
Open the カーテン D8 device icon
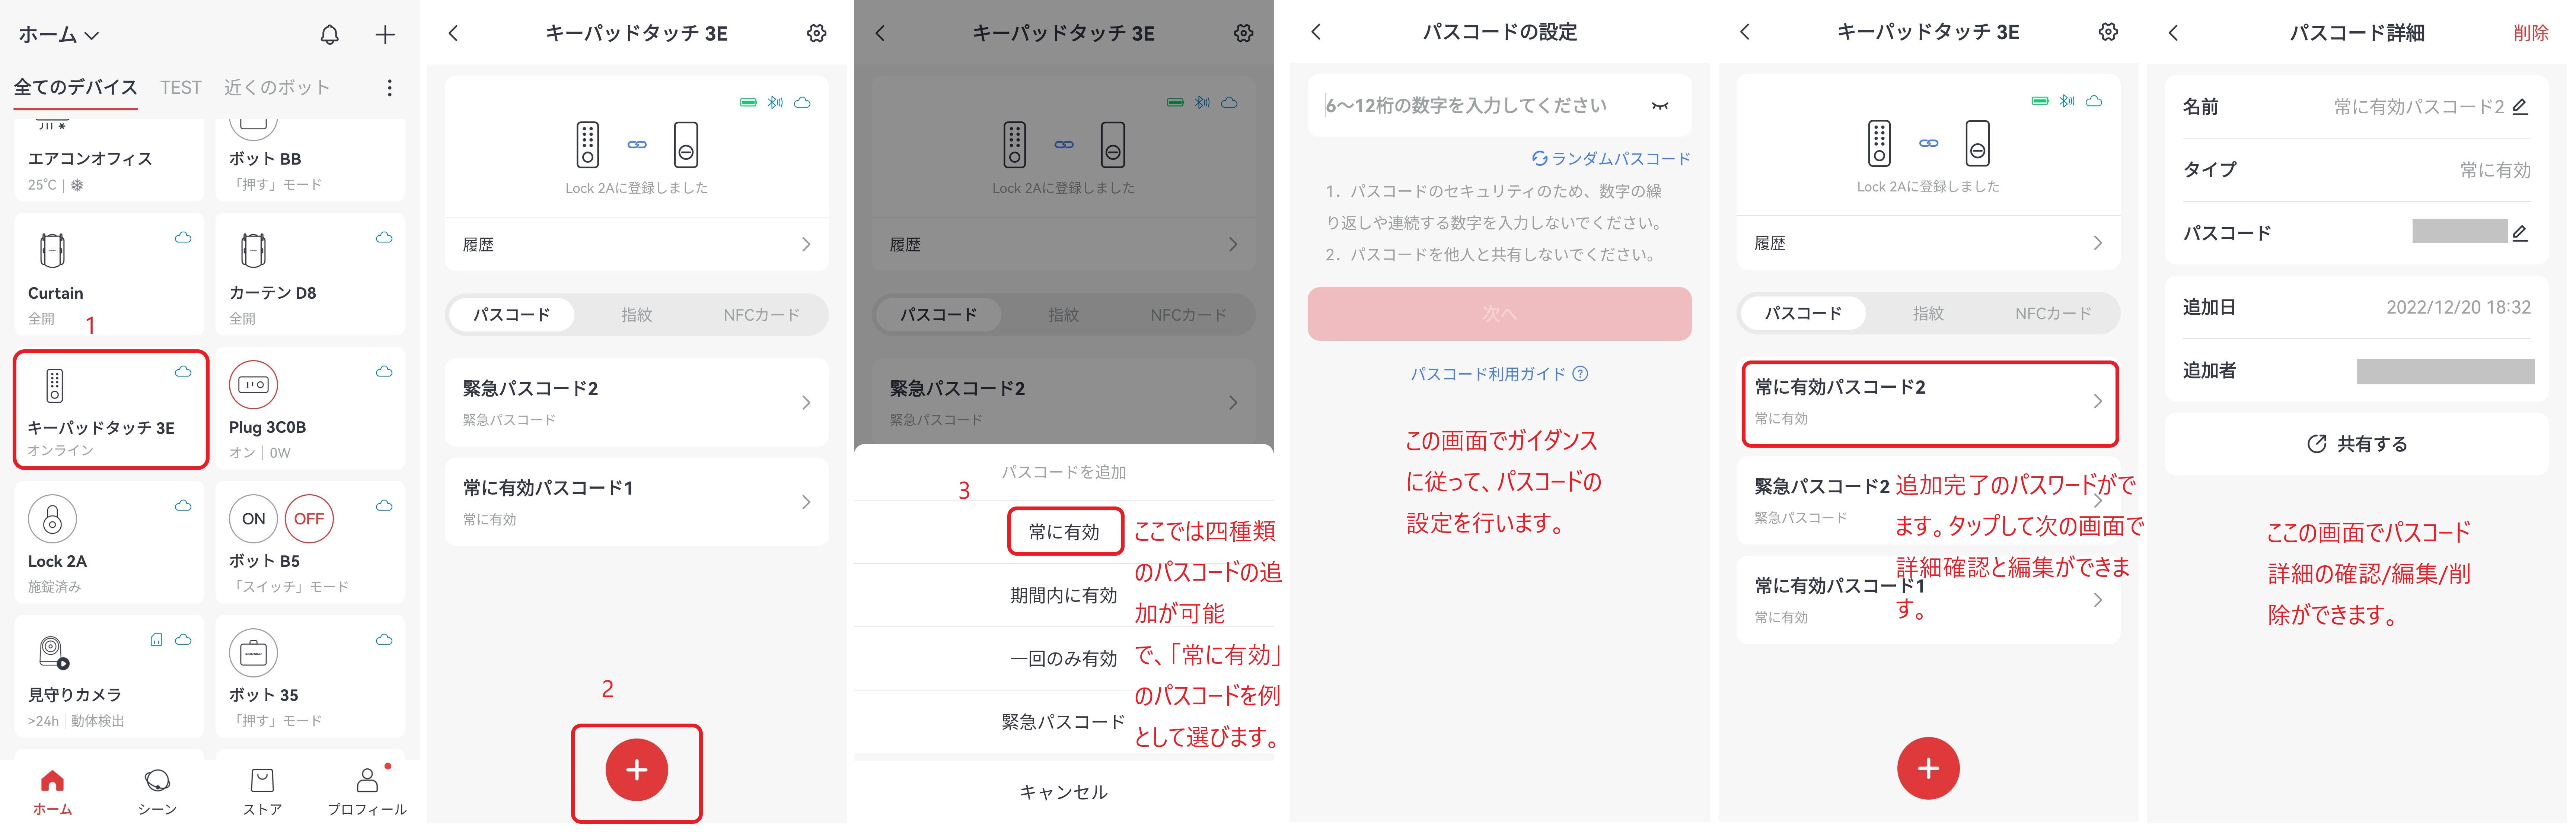coord(254,250)
